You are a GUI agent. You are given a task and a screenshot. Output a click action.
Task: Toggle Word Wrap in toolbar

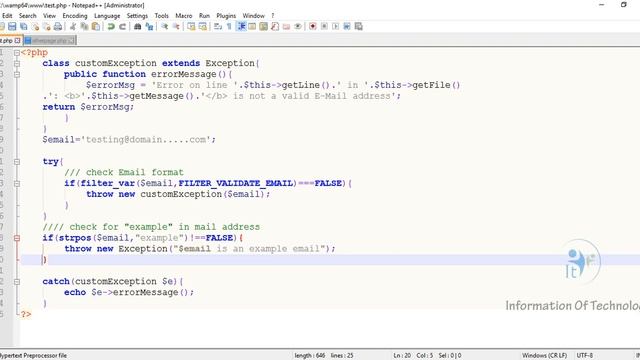[x=218, y=27]
